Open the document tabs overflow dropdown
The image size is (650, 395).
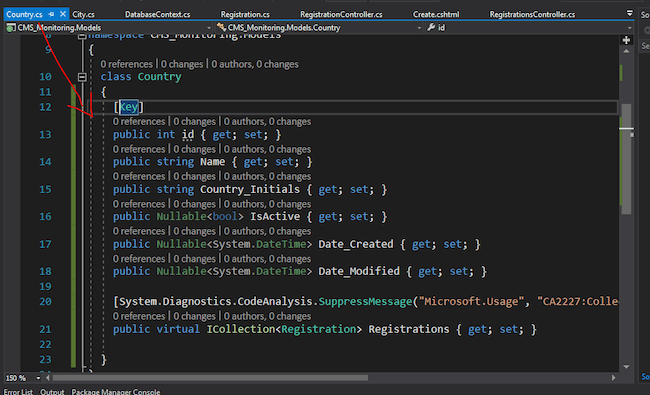click(x=629, y=13)
